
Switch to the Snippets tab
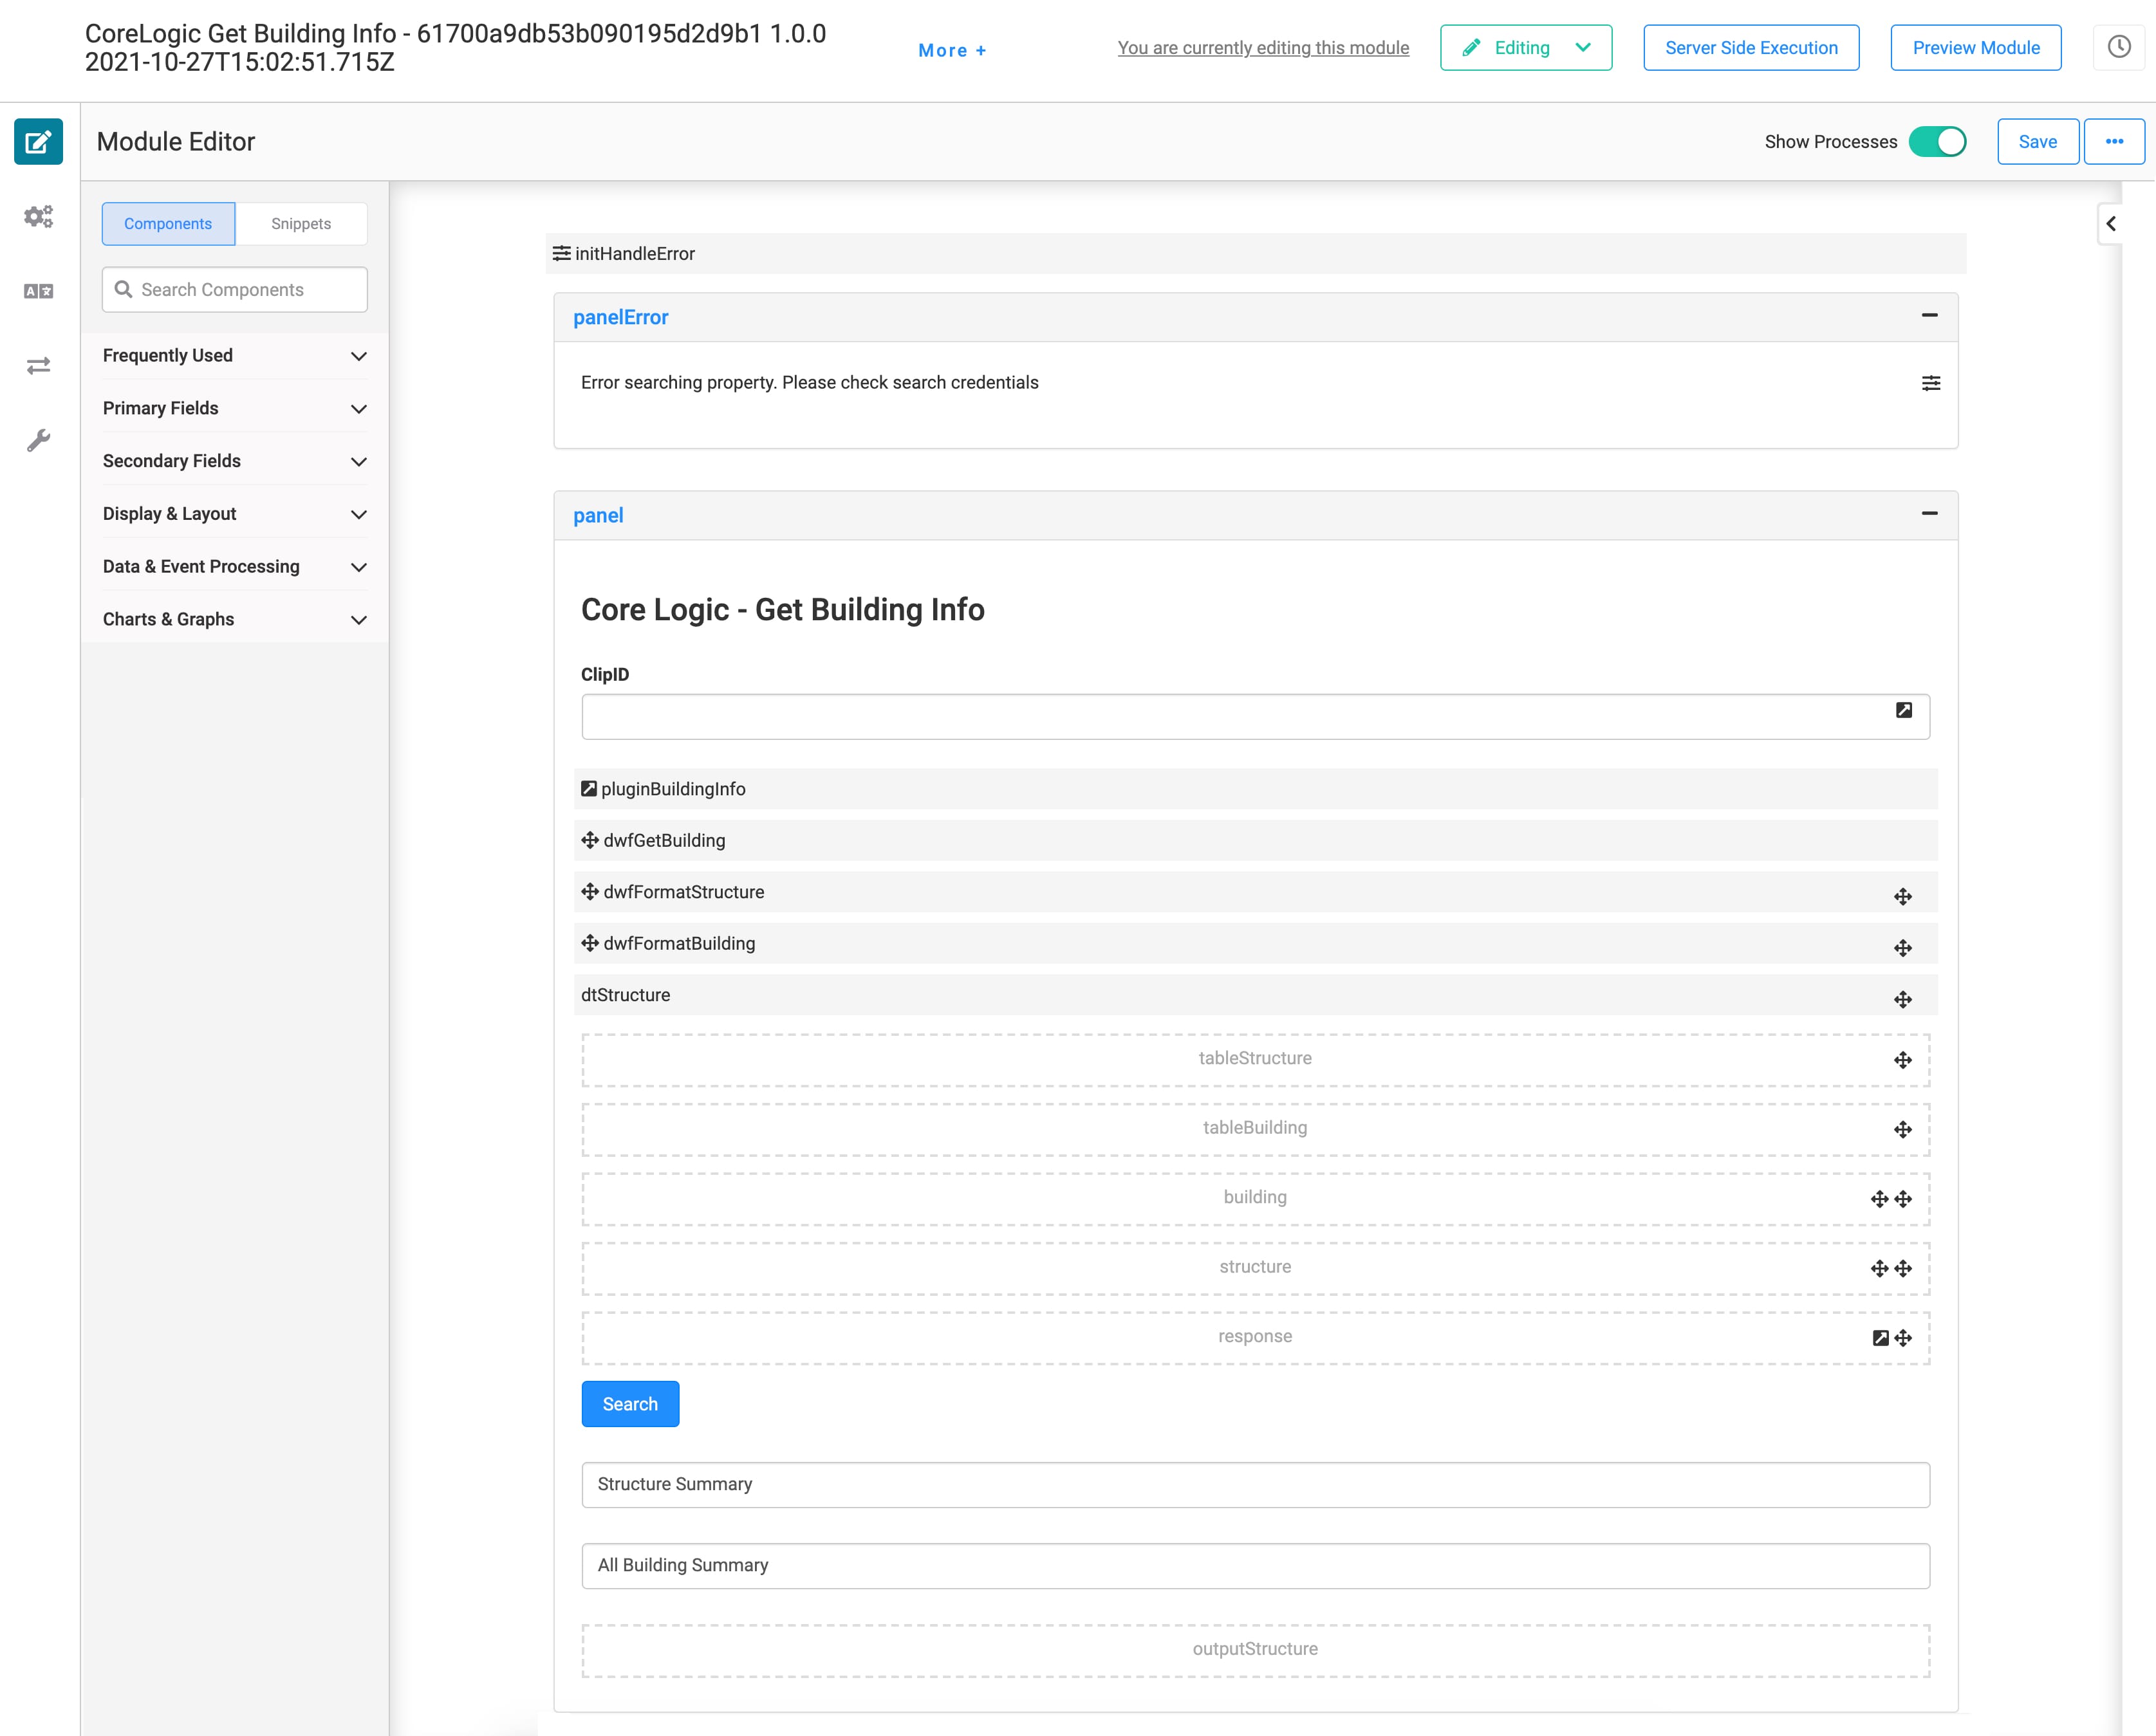coord(301,223)
